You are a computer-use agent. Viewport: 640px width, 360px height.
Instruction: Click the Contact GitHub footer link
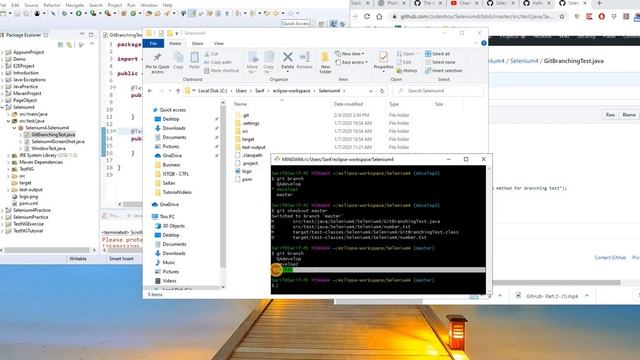(x=610, y=258)
